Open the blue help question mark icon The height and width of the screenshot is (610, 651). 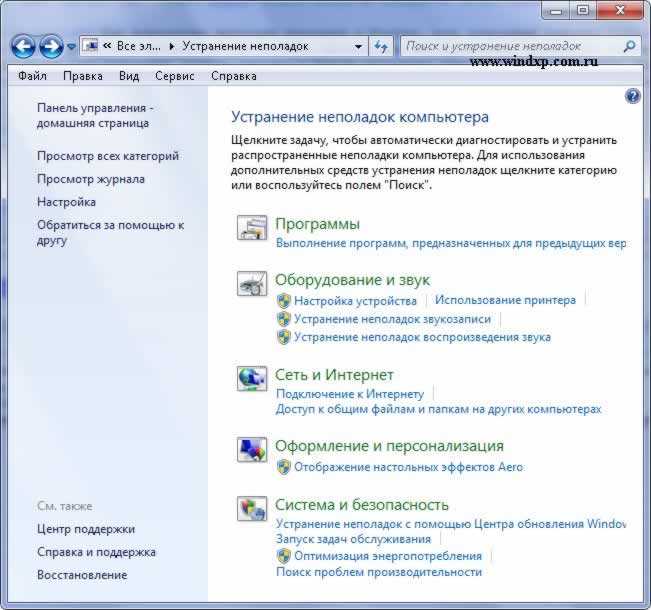632,96
